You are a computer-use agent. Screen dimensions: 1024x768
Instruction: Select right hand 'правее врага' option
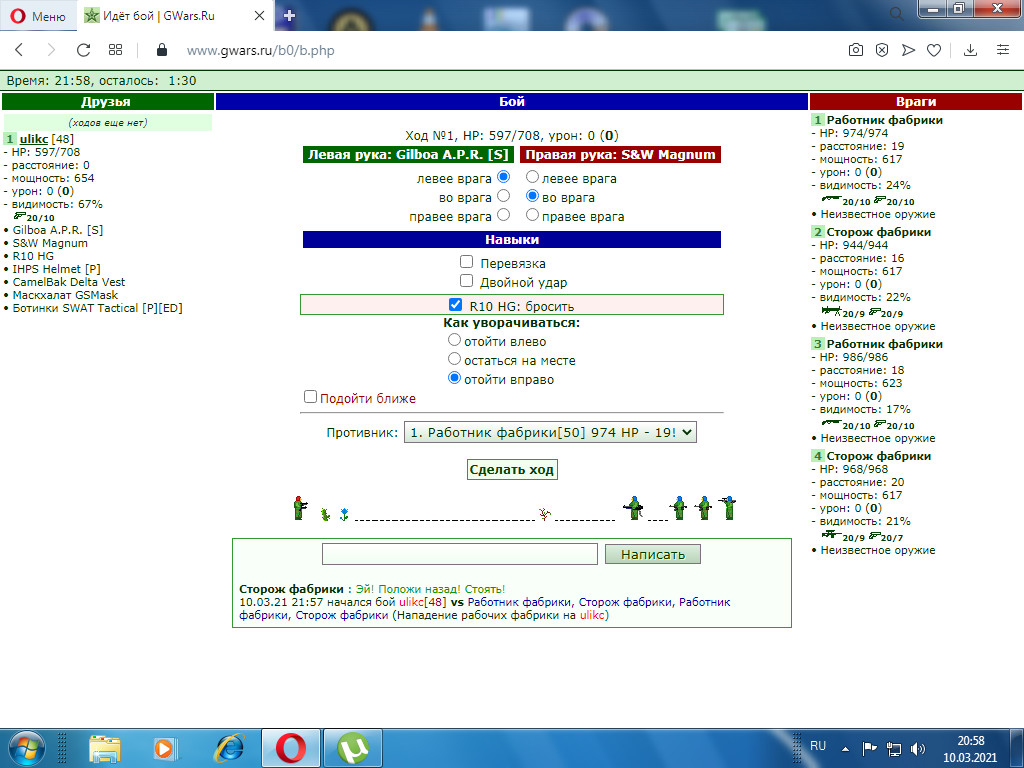[x=532, y=214]
